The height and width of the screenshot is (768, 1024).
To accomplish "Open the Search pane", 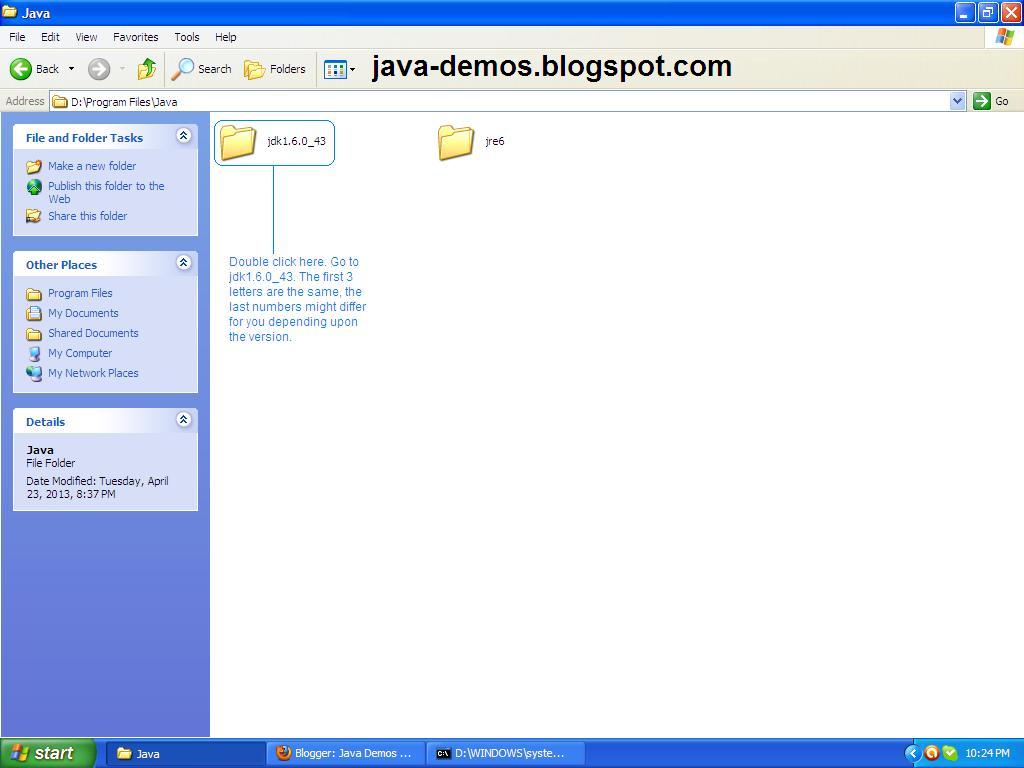I will tap(202, 69).
